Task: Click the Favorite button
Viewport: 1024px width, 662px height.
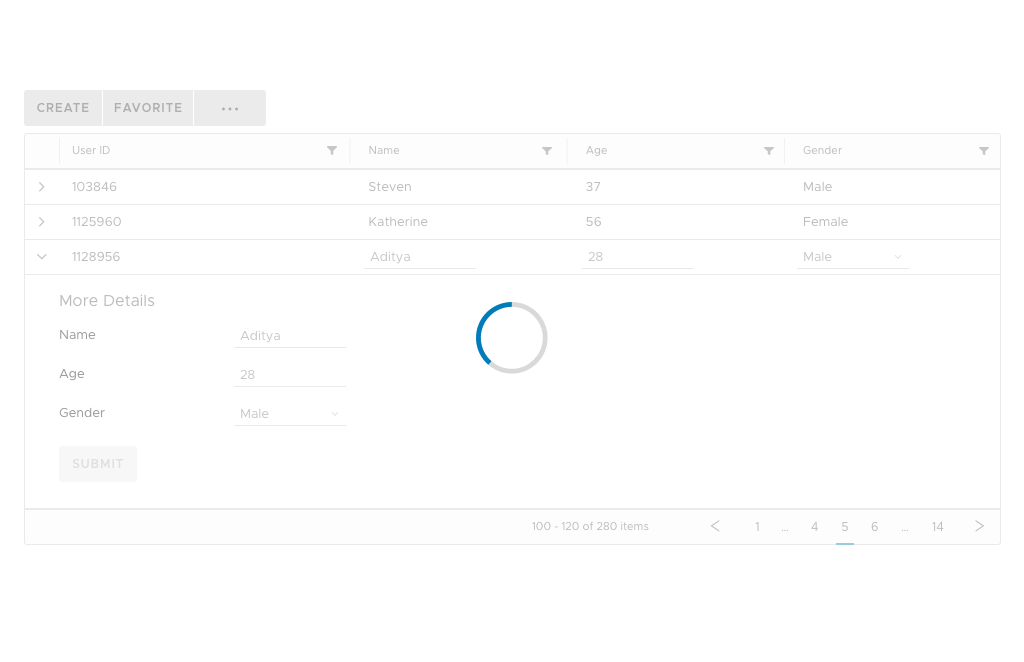Action: [148, 108]
